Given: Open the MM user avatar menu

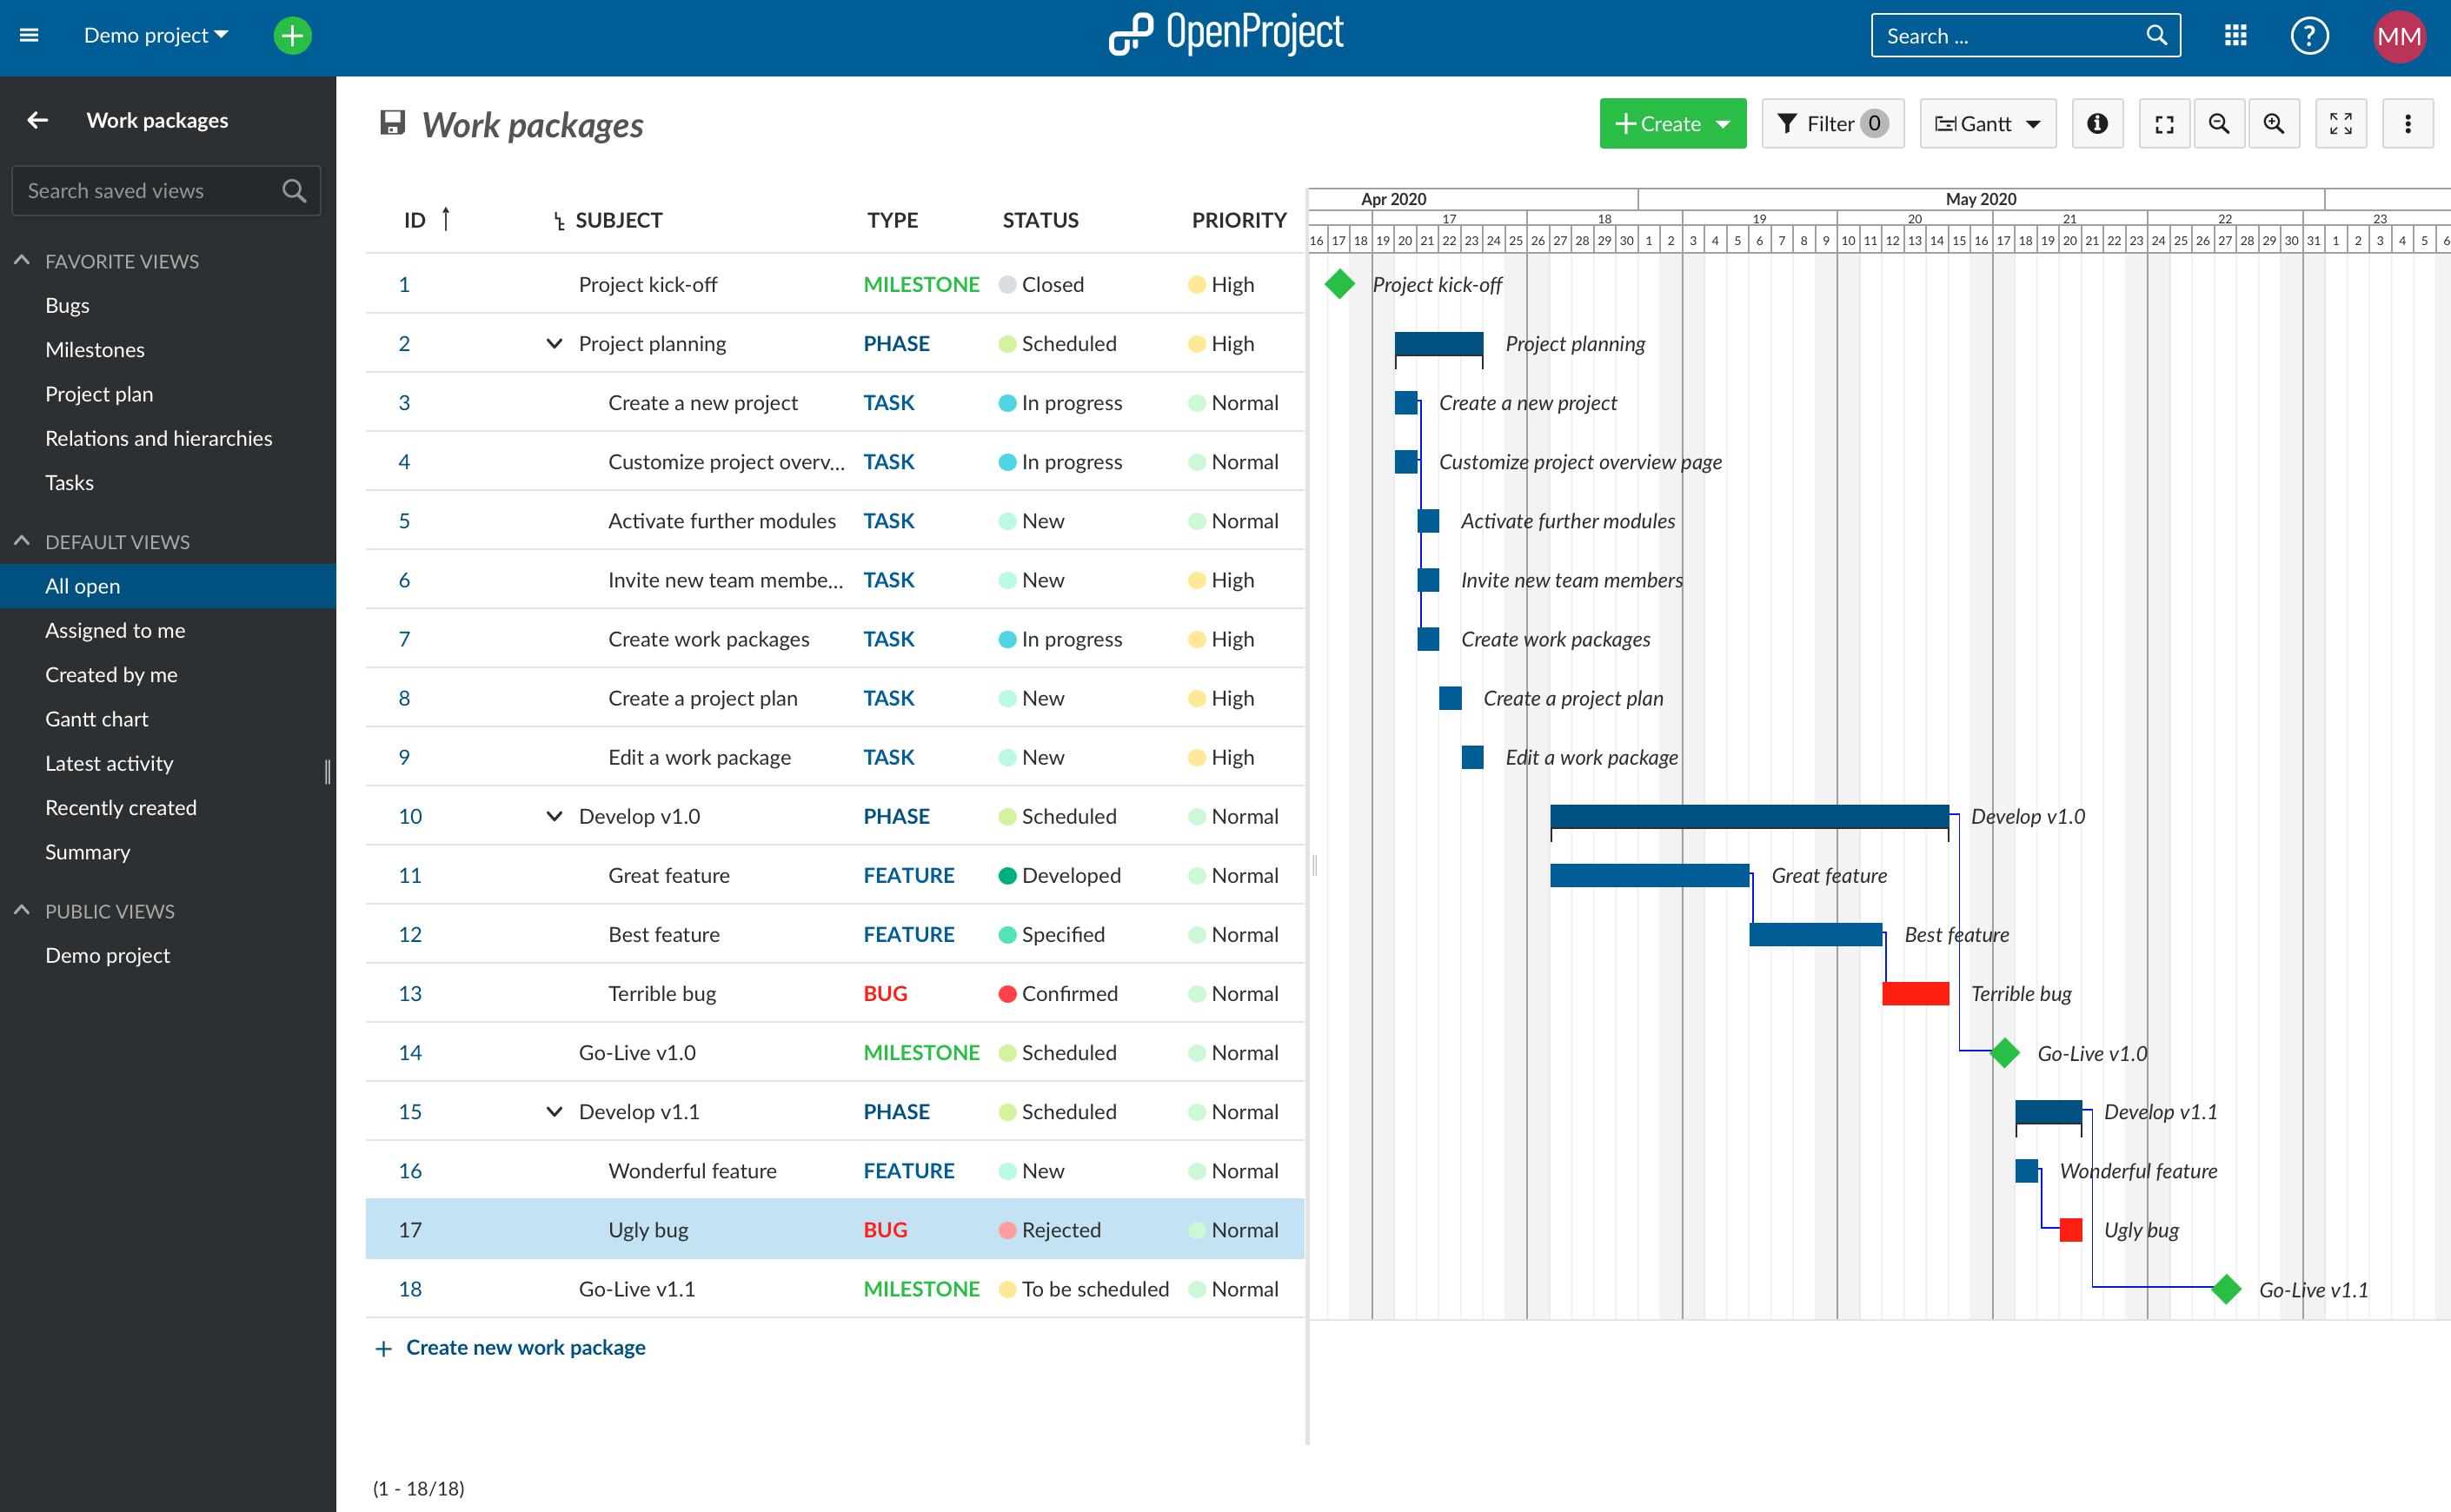Looking at the screenshot, I should [x=2399, y=37].
